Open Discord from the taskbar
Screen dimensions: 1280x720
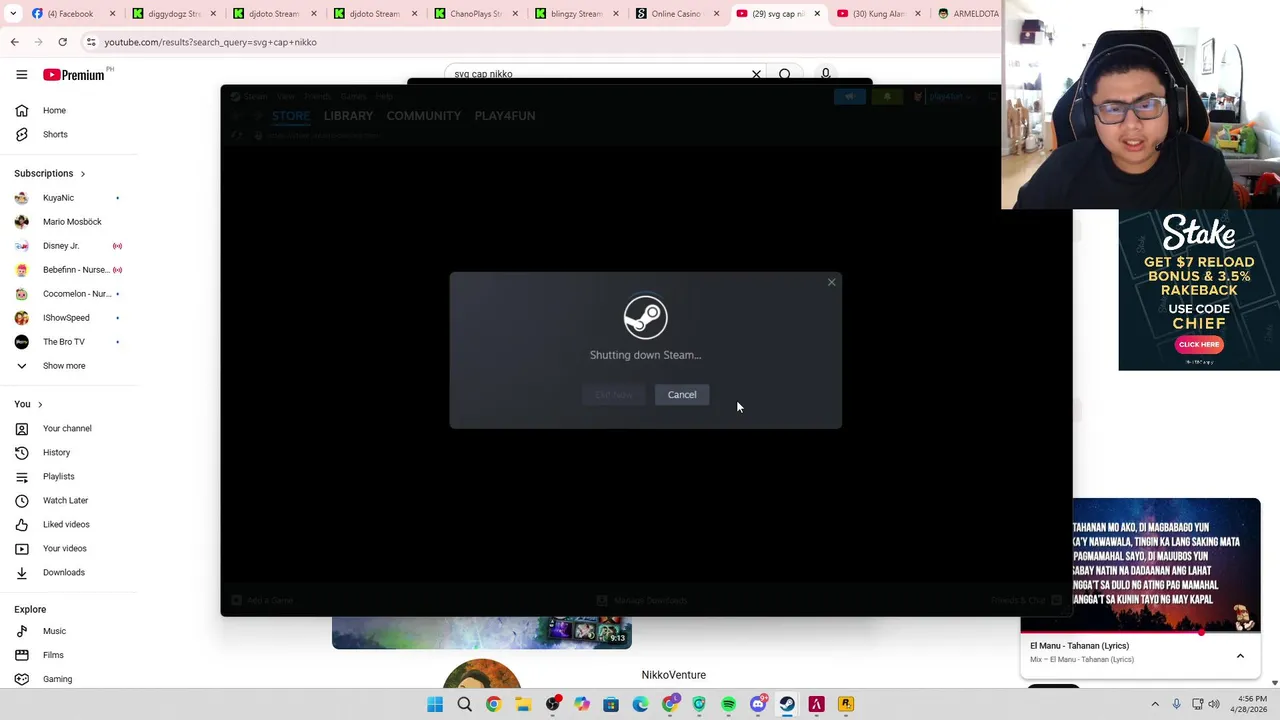coord(758,704)
